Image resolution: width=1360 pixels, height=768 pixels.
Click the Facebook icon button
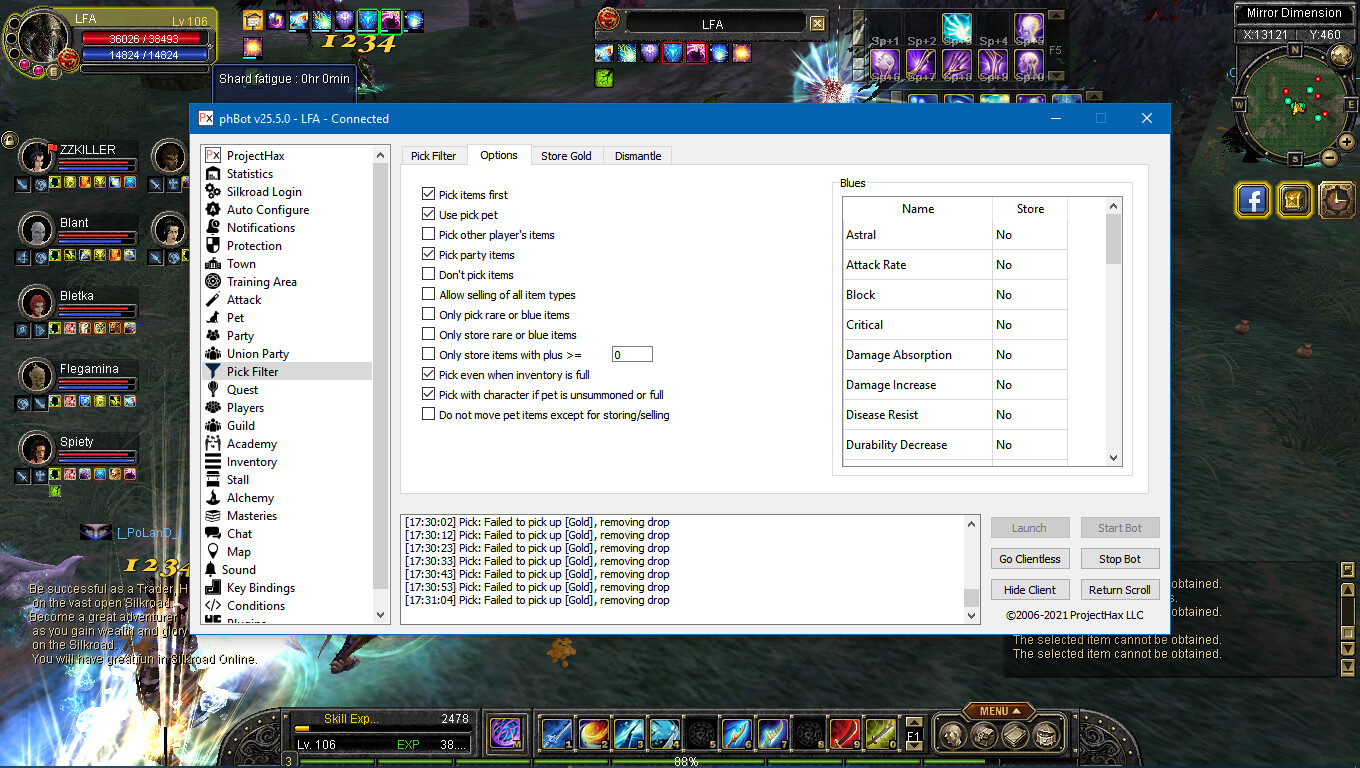[1252, 200]
